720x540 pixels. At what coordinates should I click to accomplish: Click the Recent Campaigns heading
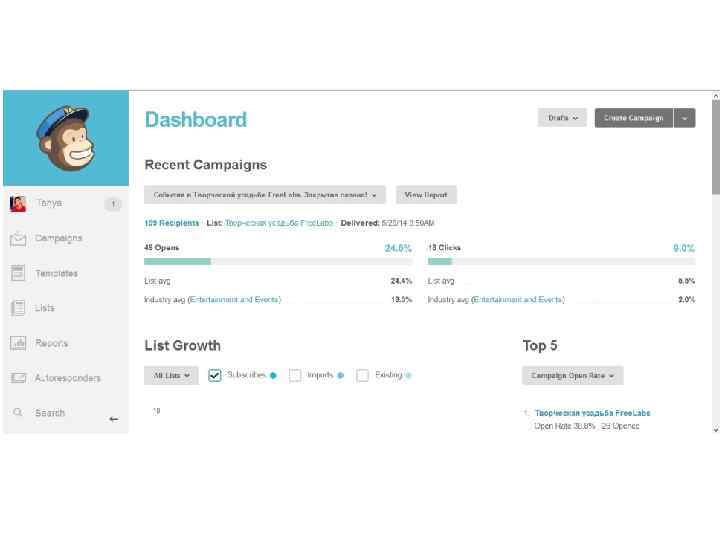206,164
